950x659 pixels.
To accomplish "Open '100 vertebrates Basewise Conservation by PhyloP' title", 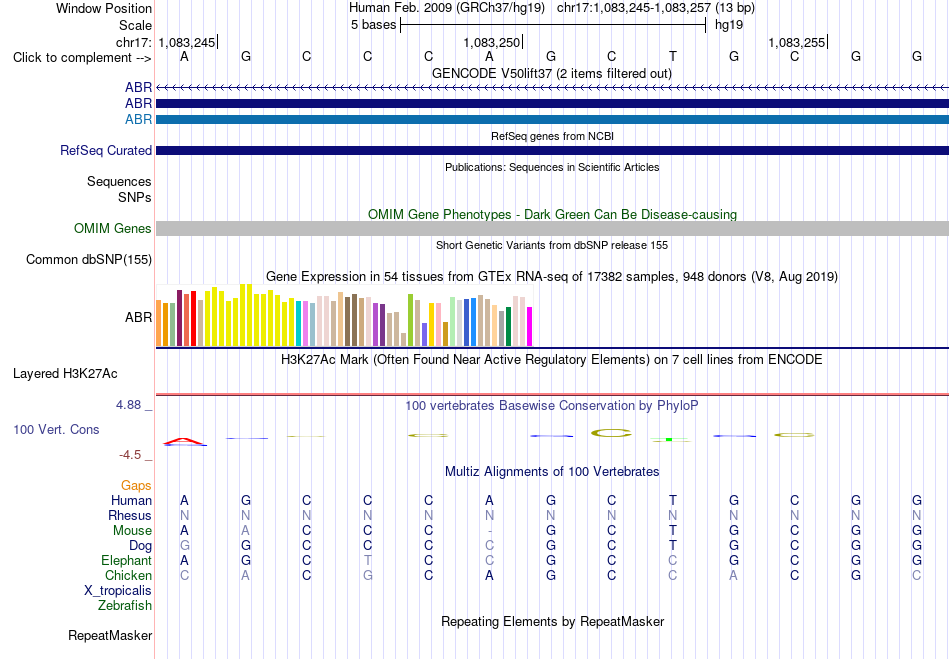I will click(x=552, y=406).
